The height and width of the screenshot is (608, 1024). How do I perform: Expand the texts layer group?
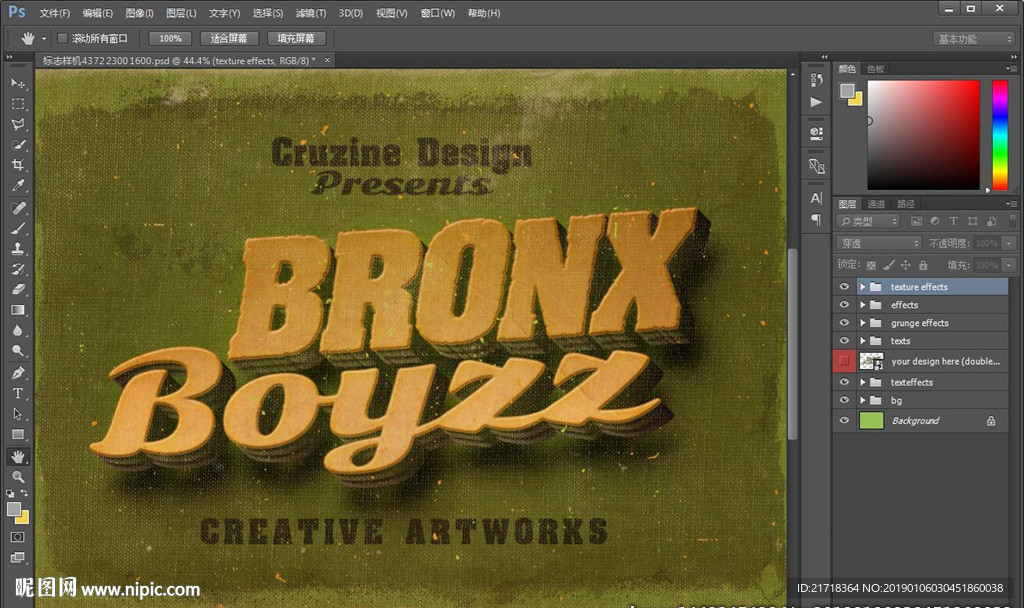(x=862, y=341)
